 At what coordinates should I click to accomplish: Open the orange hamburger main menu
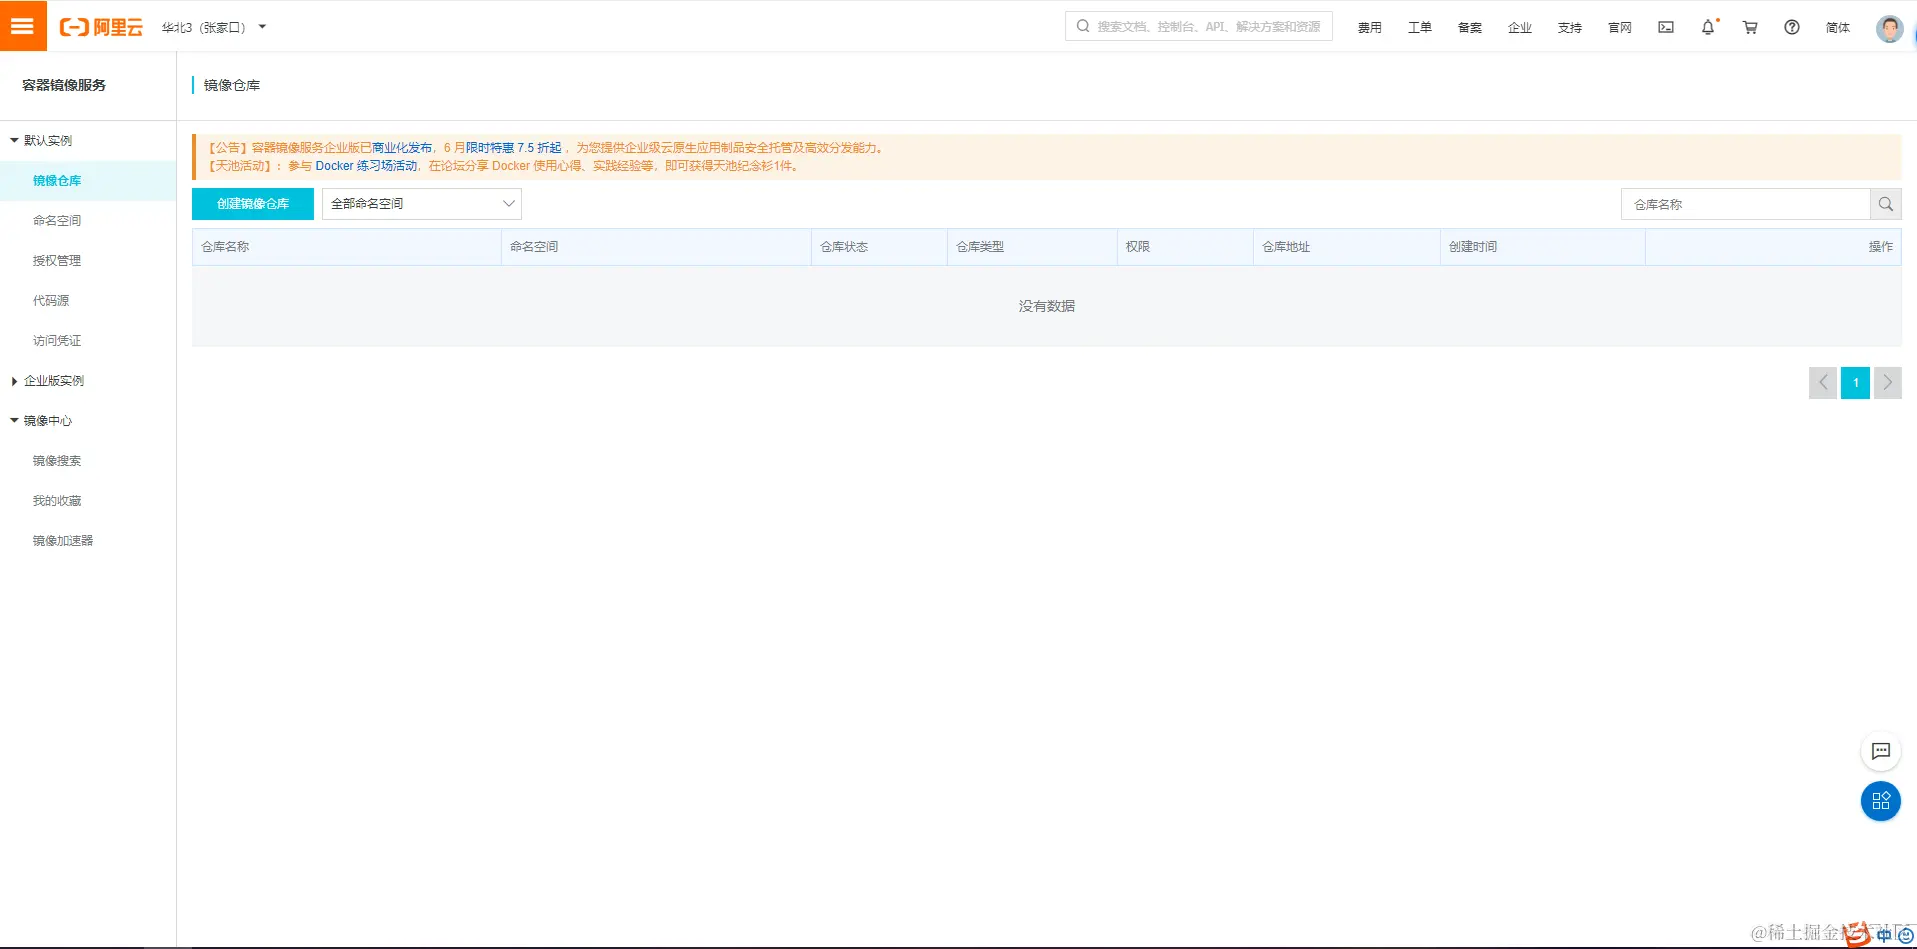click(23, 26)
